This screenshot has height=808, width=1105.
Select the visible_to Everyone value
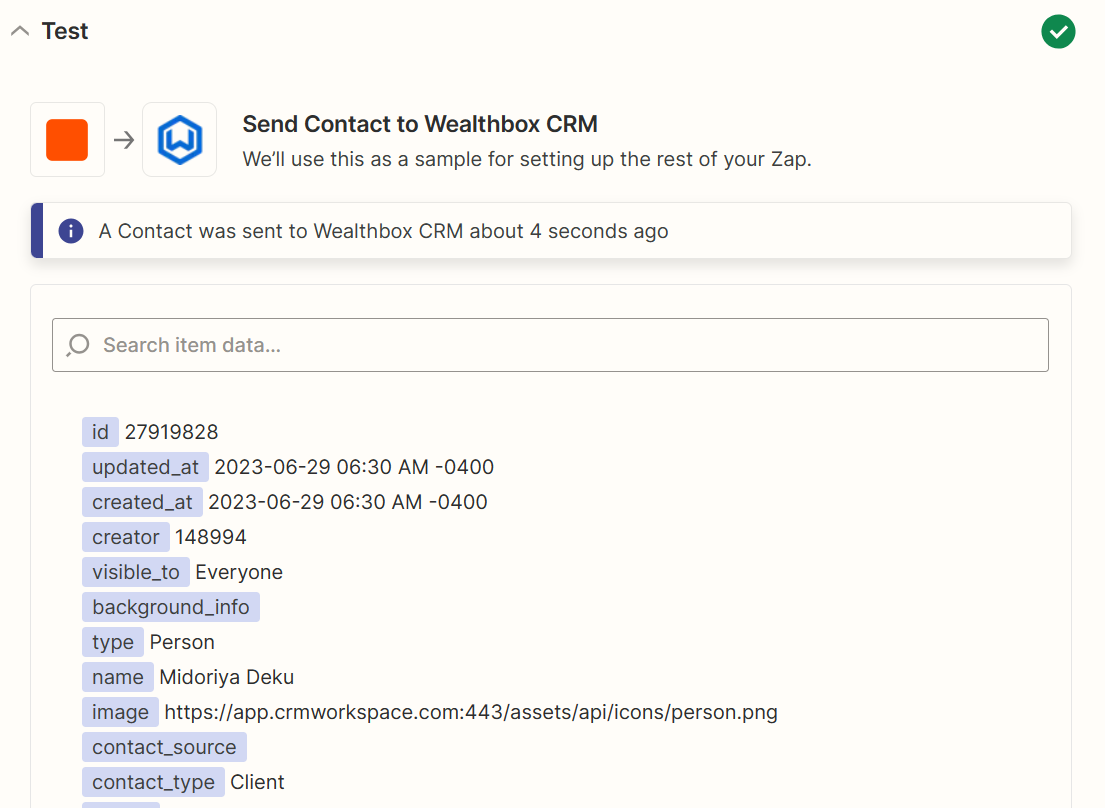239,572
